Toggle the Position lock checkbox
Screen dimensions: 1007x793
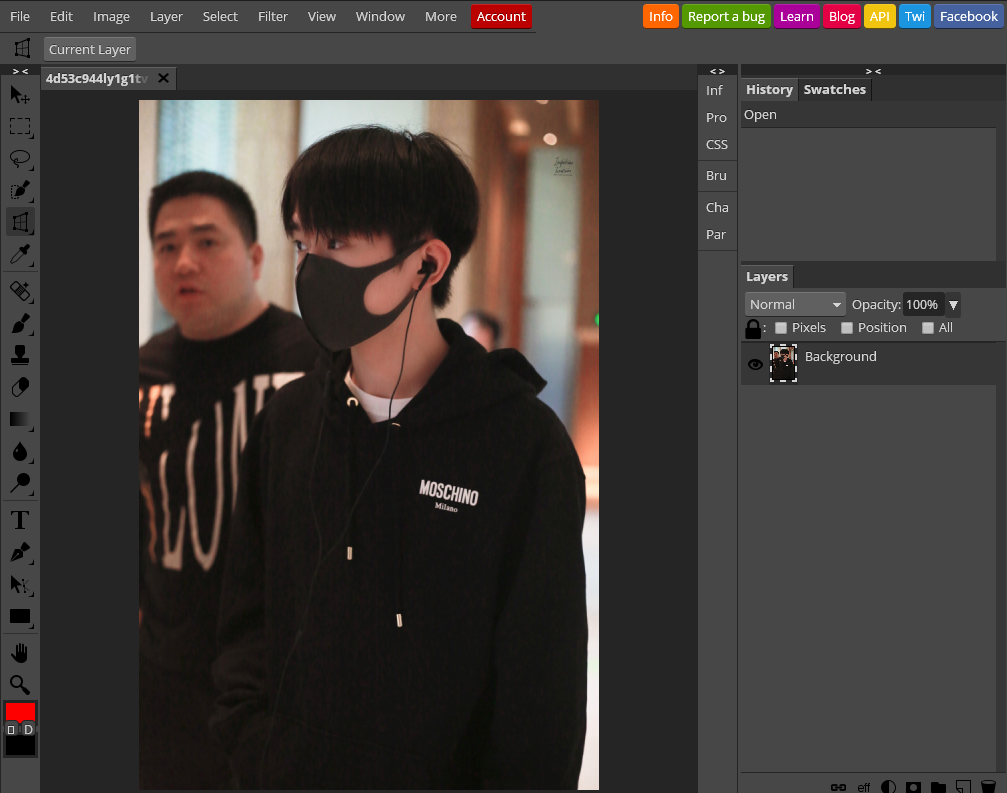847,328
